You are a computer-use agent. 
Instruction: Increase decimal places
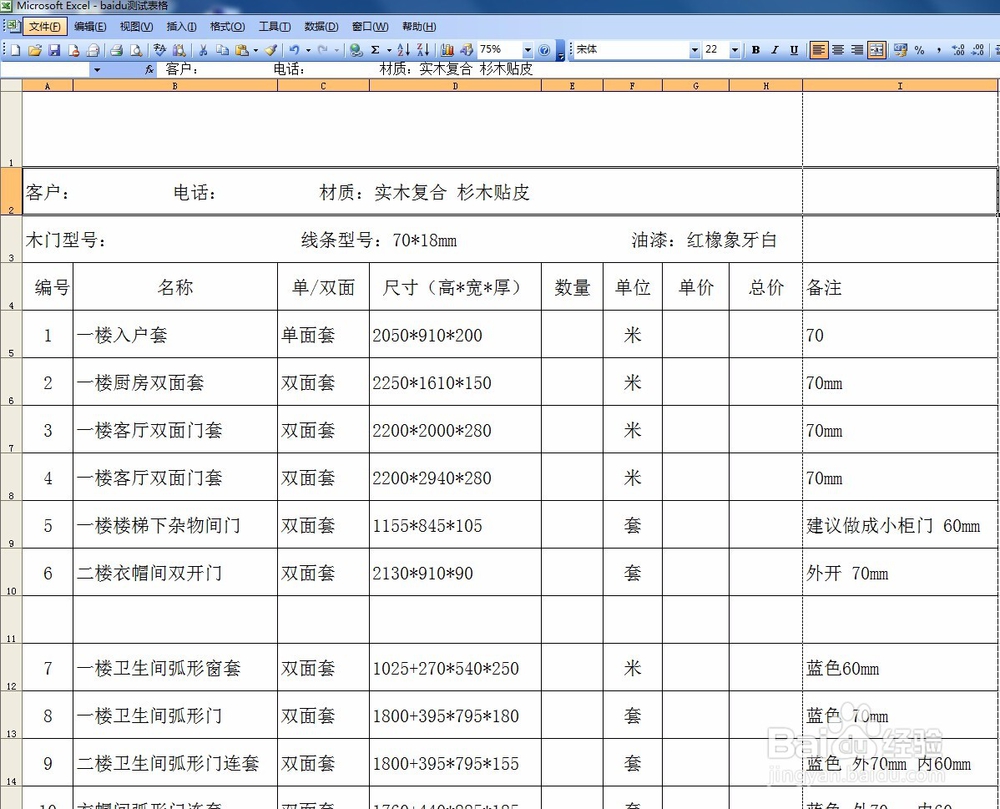(958, 50)
